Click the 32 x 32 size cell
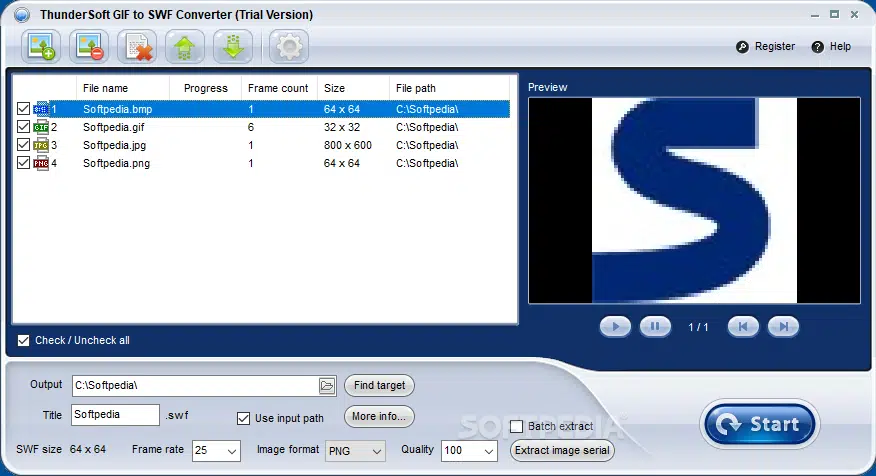The width and height of the screenshot is (876, 476). (342, 127)
